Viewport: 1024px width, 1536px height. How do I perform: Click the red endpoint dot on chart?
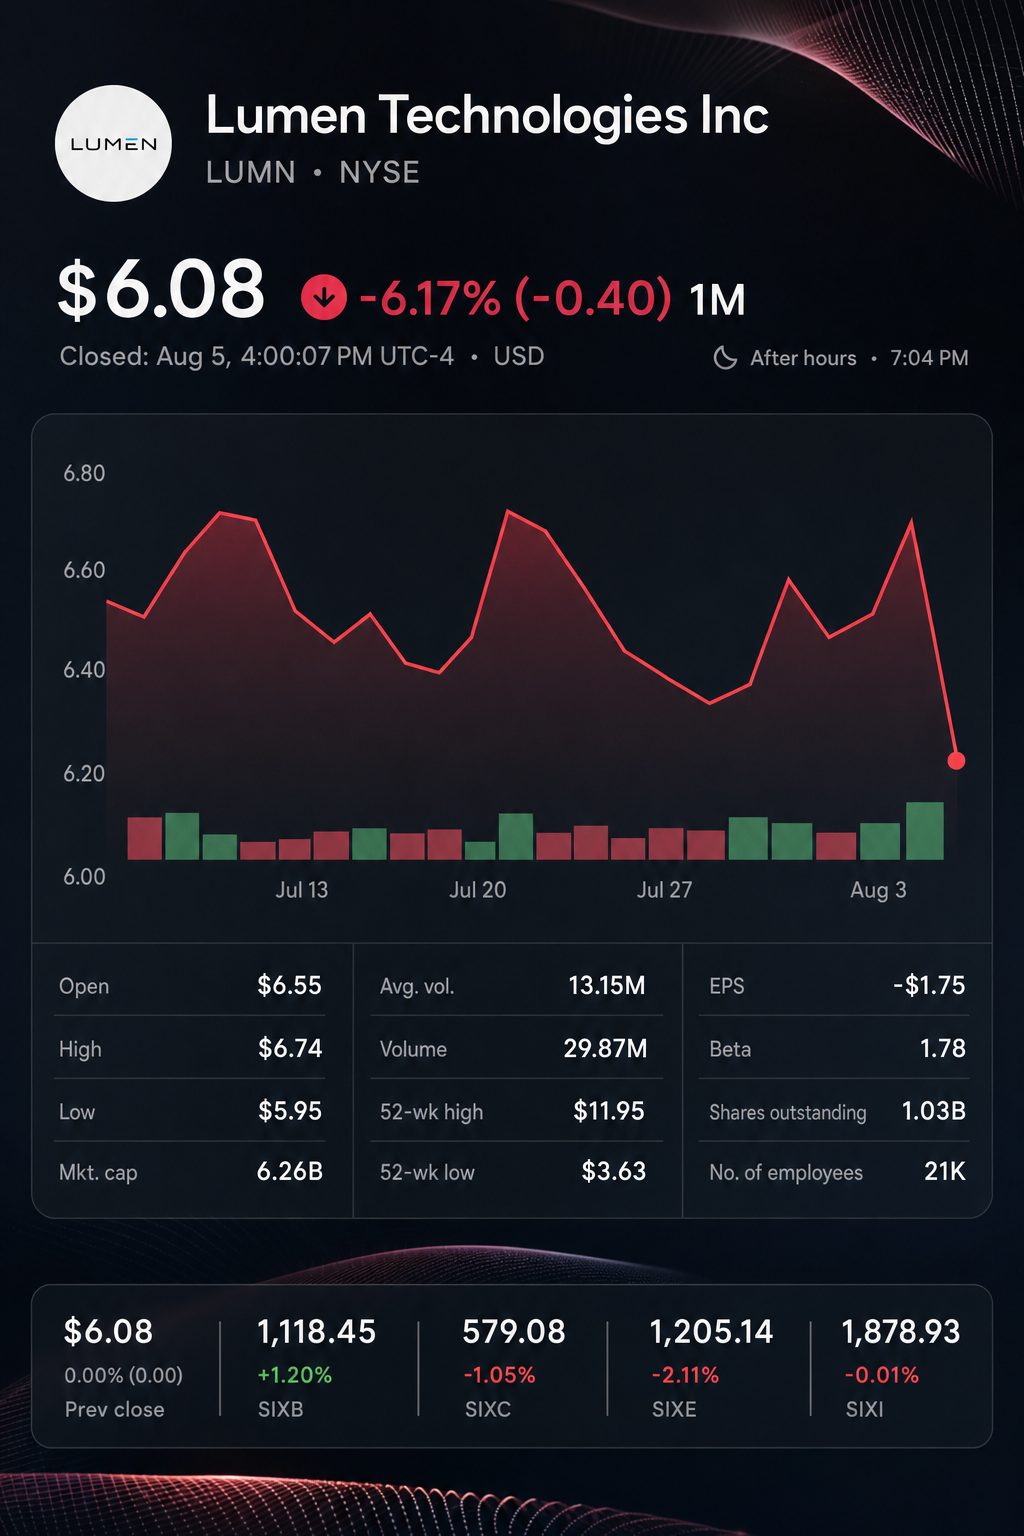pyautogui.click(x=956, y=761)
